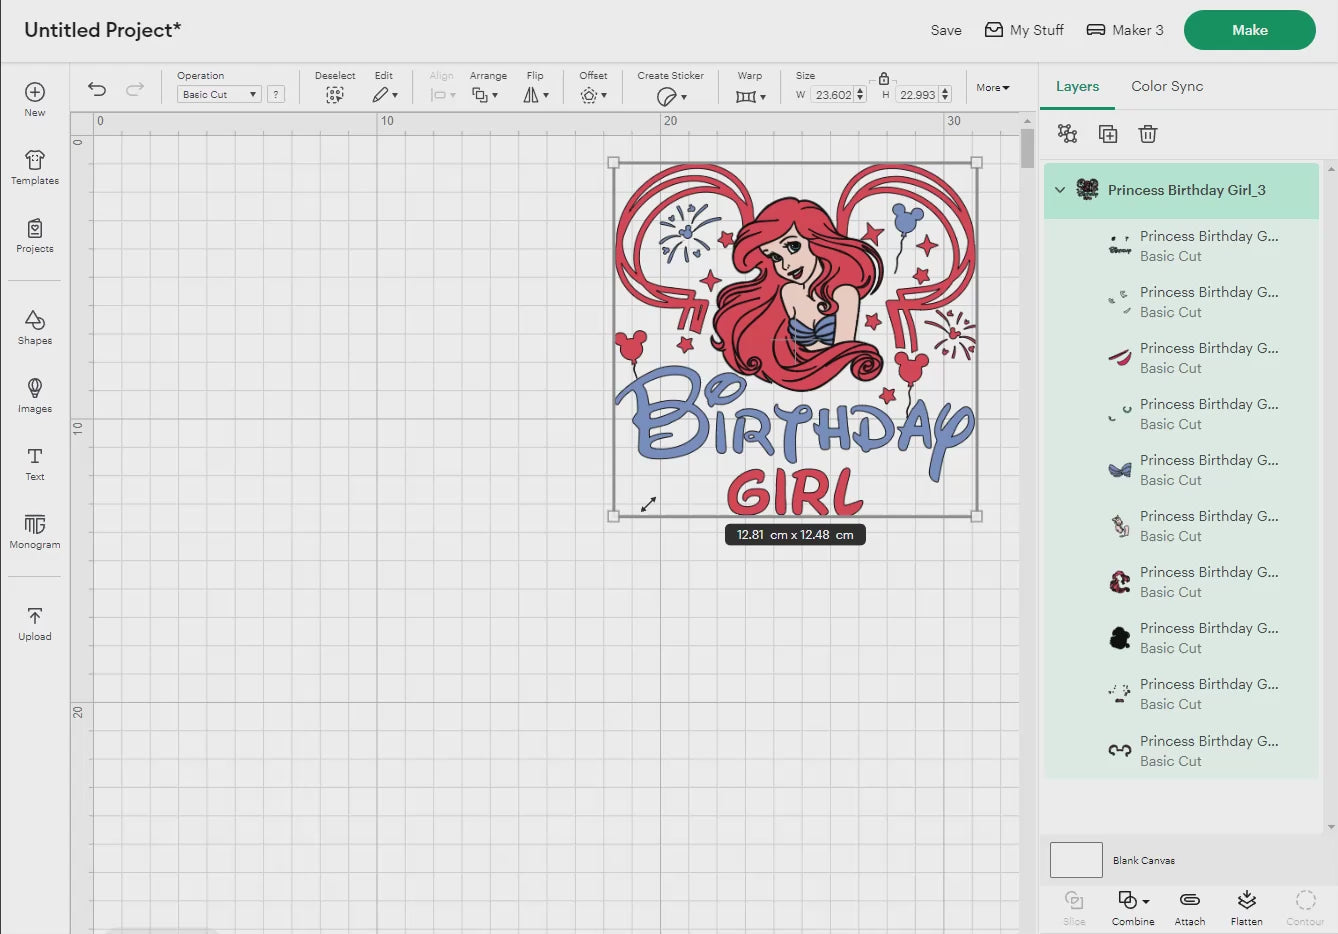Viewport: 1338px width, 934px height.
Task: Select the Maker 3 machine
Action: click(x=1125, y=30)
